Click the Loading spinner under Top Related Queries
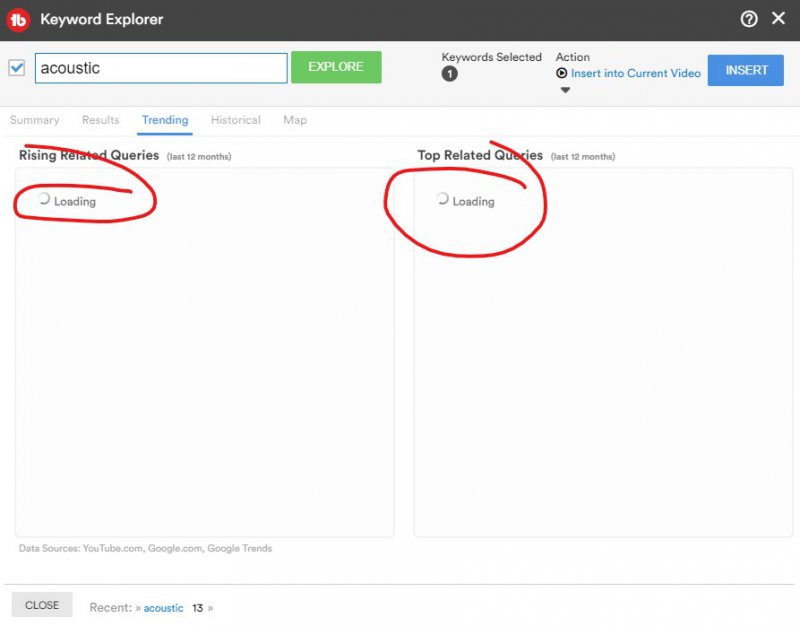 click(x=442, y=200)
